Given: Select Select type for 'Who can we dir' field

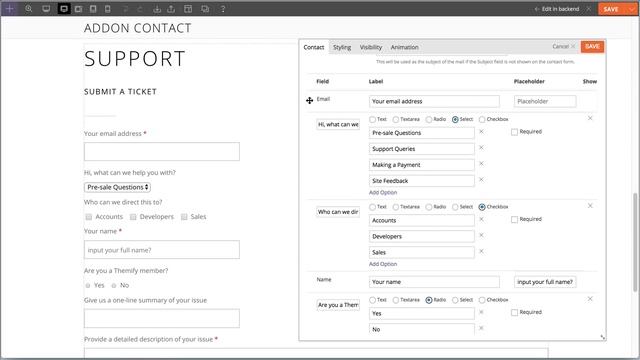Looking at the screenshot, I should pos(455,207).
